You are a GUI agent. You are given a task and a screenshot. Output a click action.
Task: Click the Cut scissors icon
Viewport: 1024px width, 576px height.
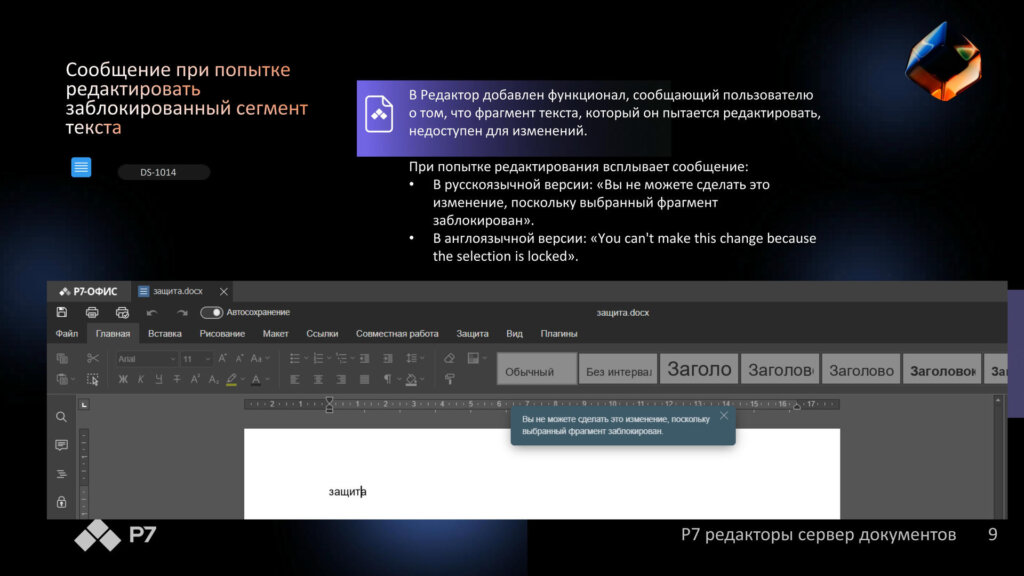click(92, 358)
